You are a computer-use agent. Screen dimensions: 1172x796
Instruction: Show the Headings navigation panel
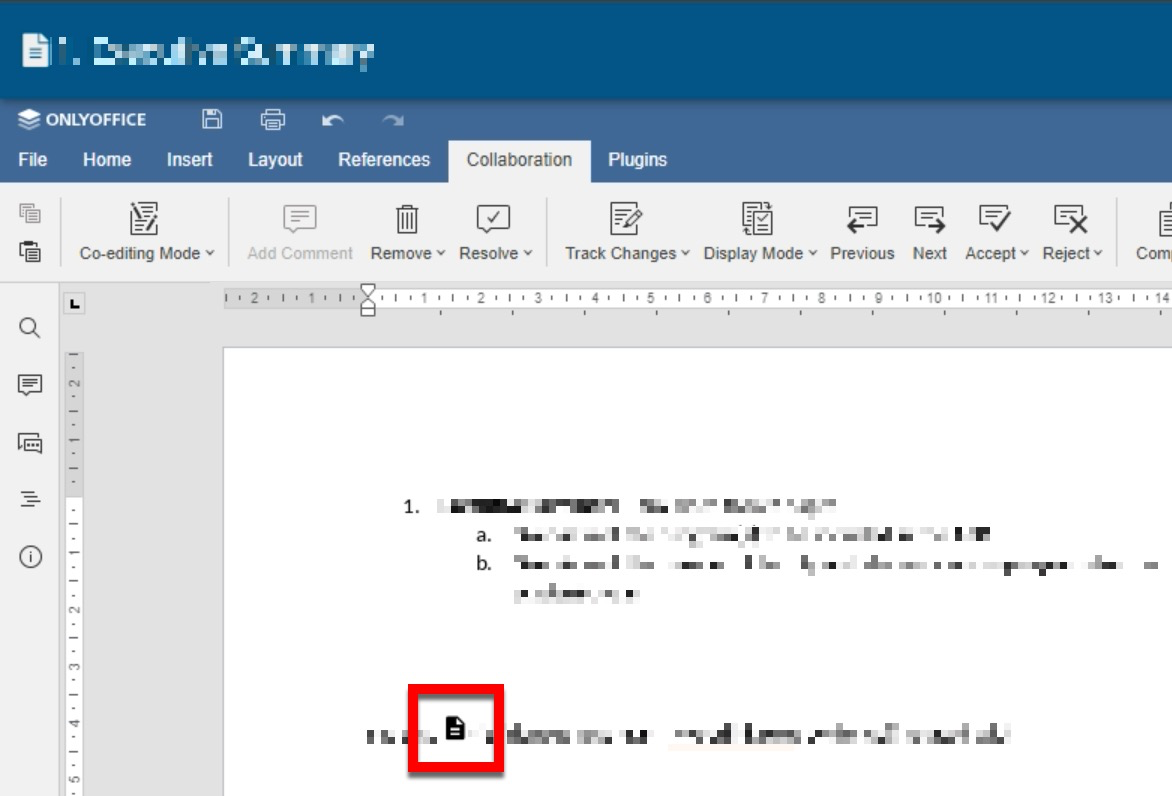(x=30, y=499)
